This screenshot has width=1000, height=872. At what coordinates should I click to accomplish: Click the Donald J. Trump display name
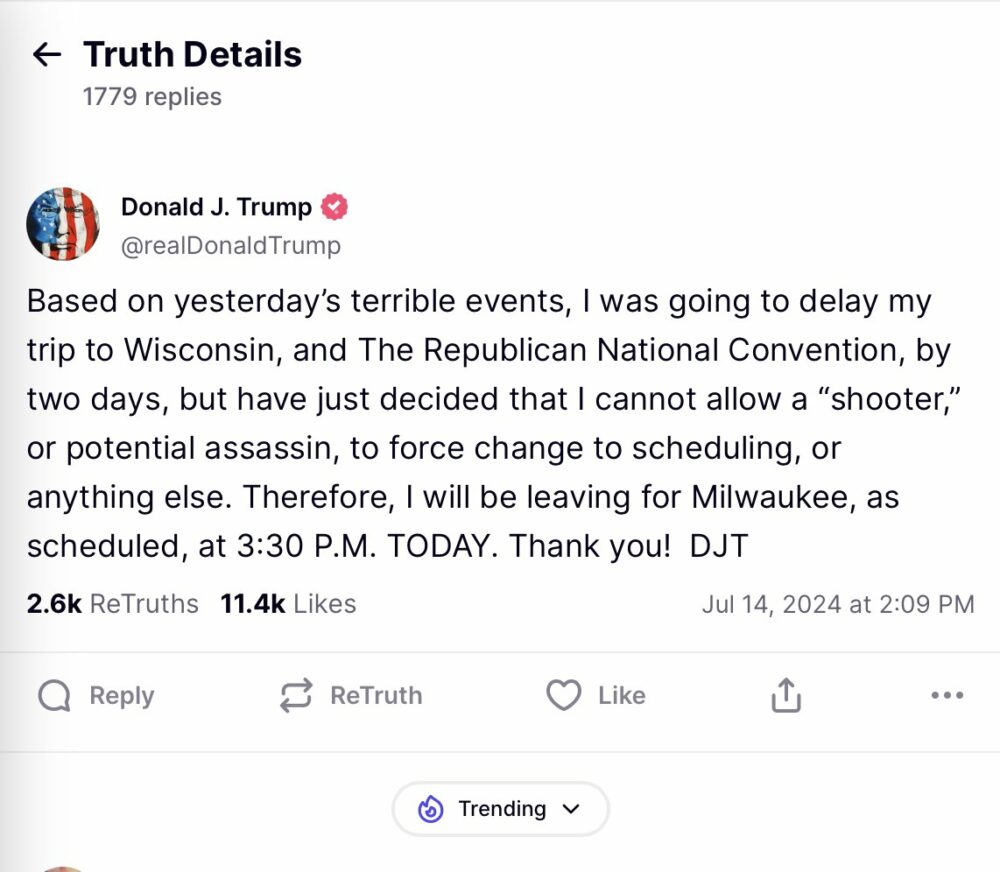coord(216,207)
